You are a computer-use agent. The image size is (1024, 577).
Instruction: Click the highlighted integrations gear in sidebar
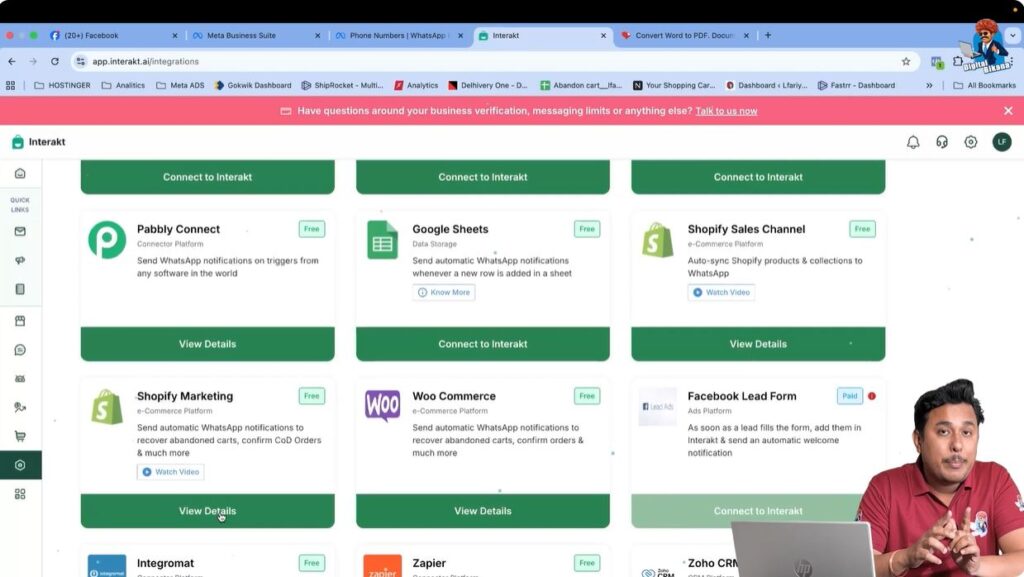21,464
